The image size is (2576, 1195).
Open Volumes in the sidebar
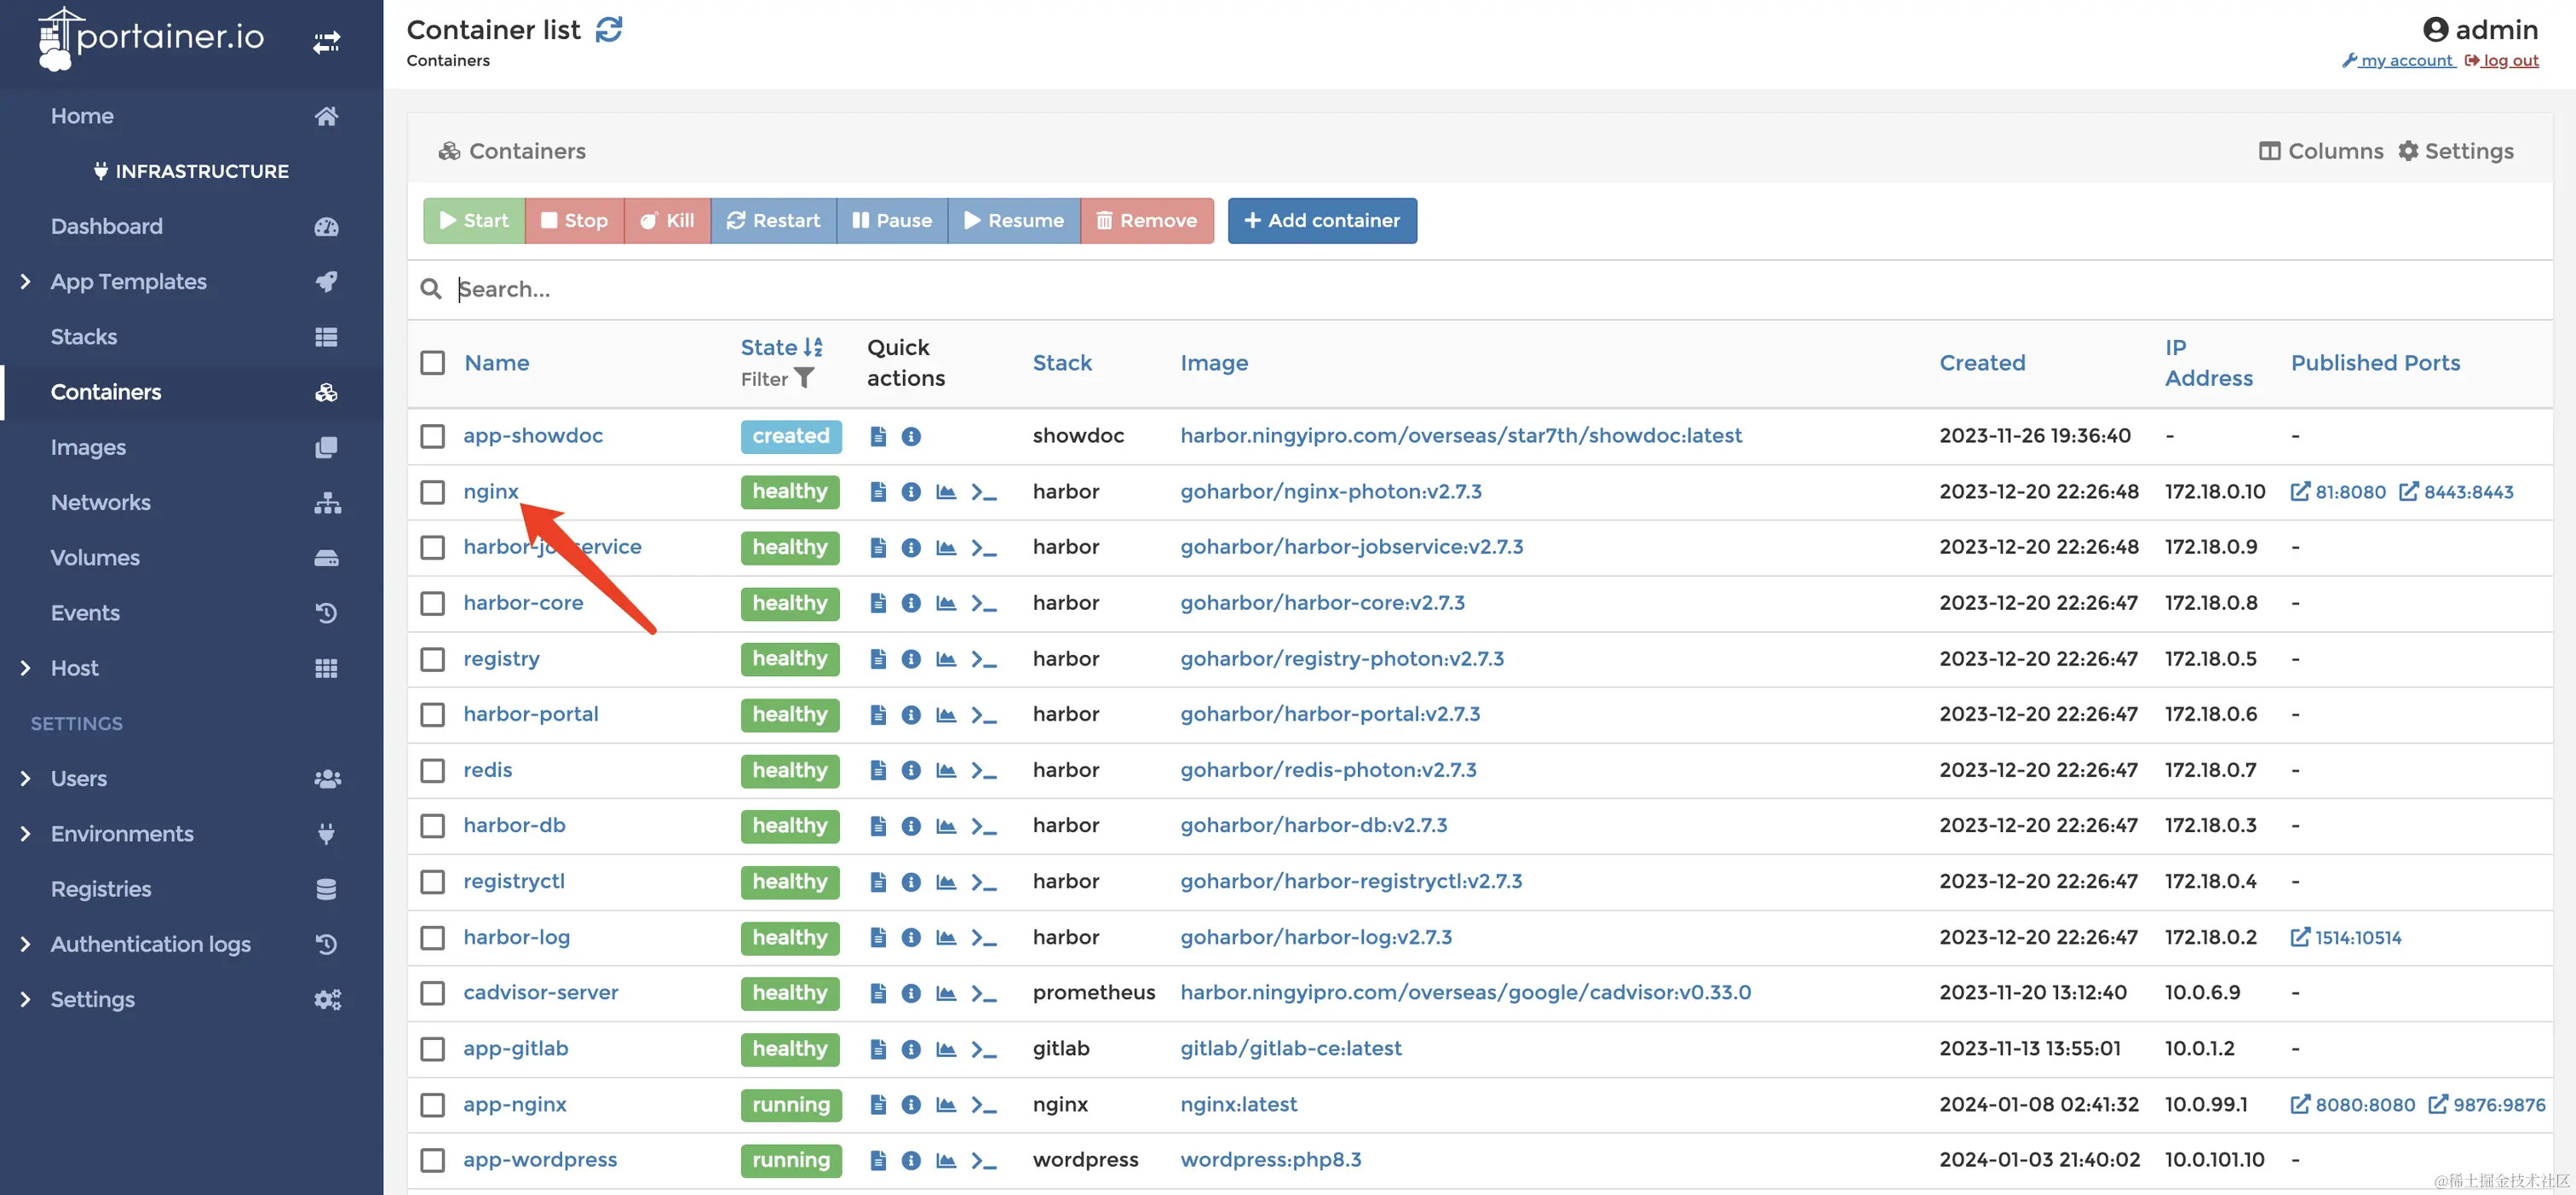[x=192, y=558]
